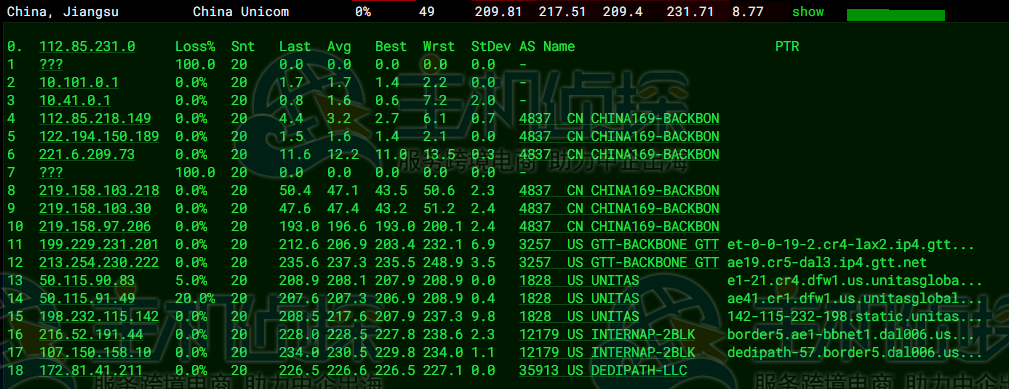Select AS 35913 DEDIPATH-LLC entry
Screen dimensions: 1009x389
(603, 370)
